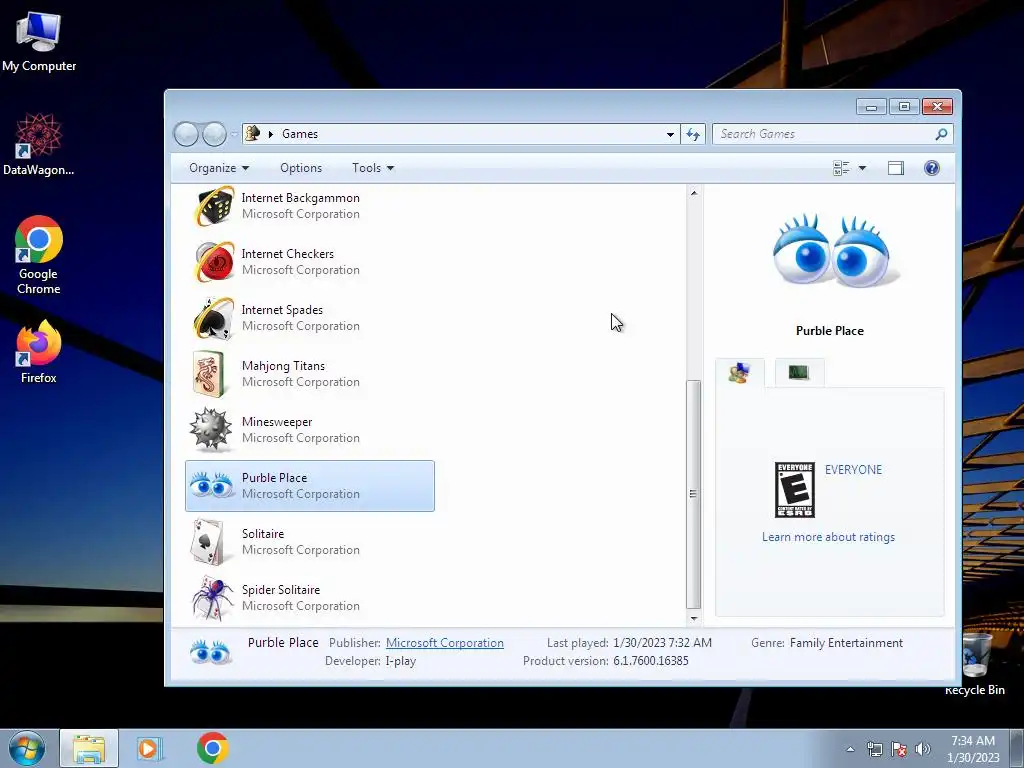Click the network tray icon
Screen dimensions: 1024x768
[874, 749]
